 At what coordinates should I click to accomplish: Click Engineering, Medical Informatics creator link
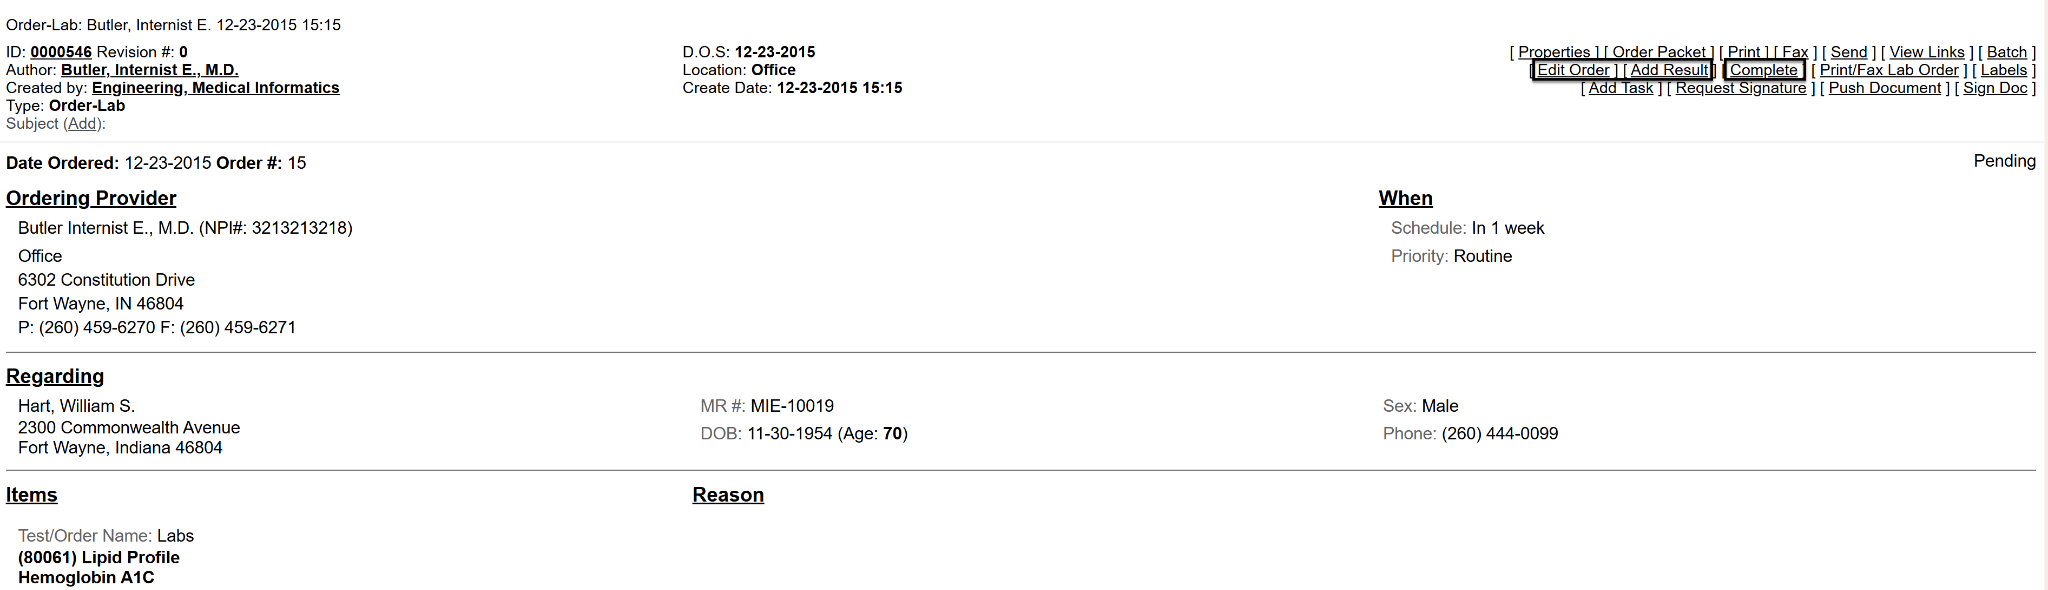(216, 88)
